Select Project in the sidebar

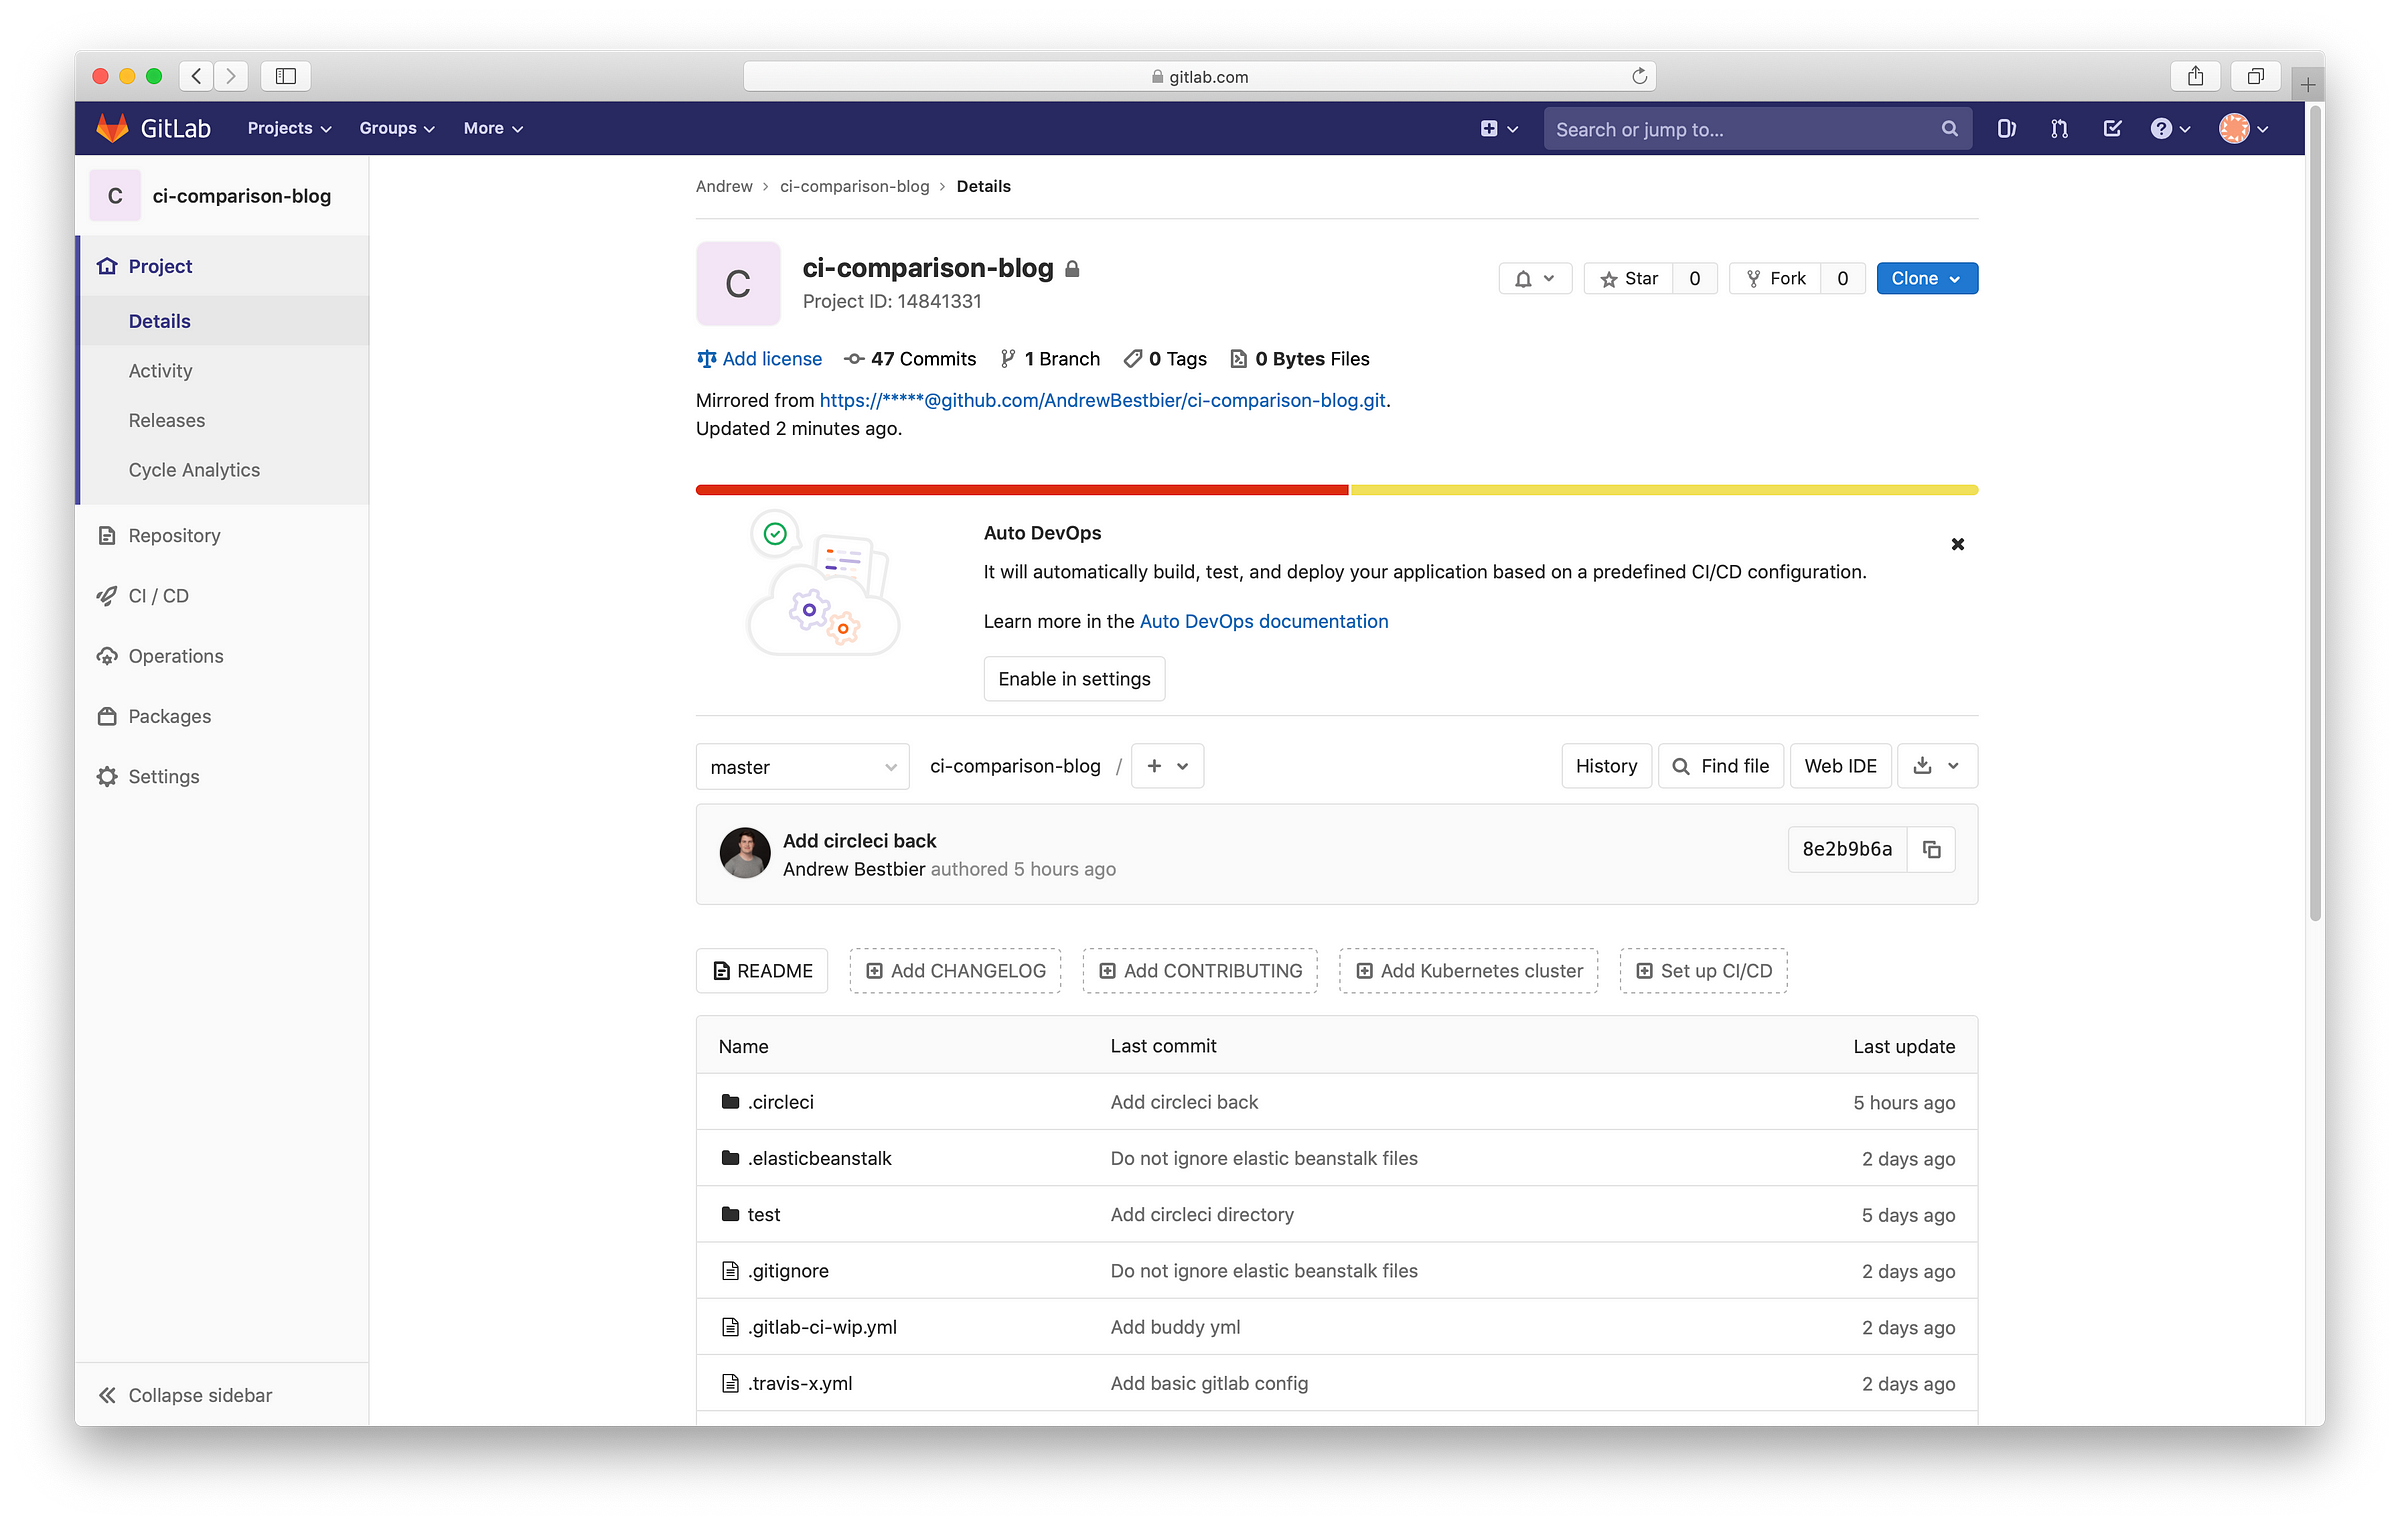coord(224,266)
